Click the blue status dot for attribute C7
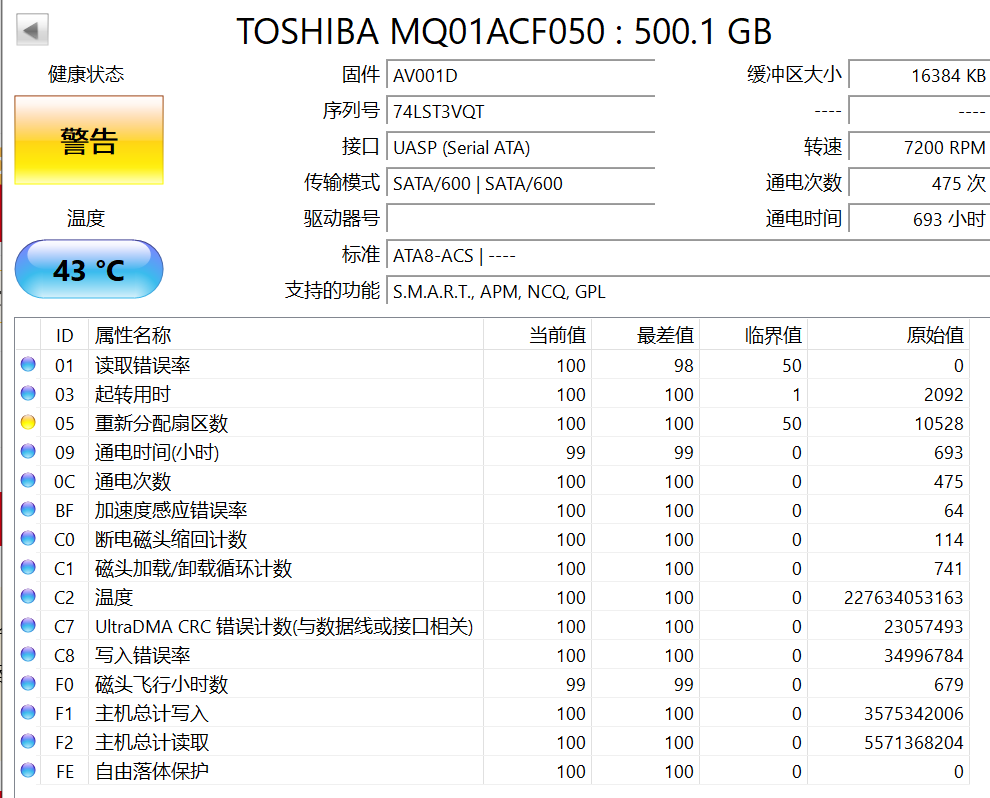990x798 pixels. (28, 626)
